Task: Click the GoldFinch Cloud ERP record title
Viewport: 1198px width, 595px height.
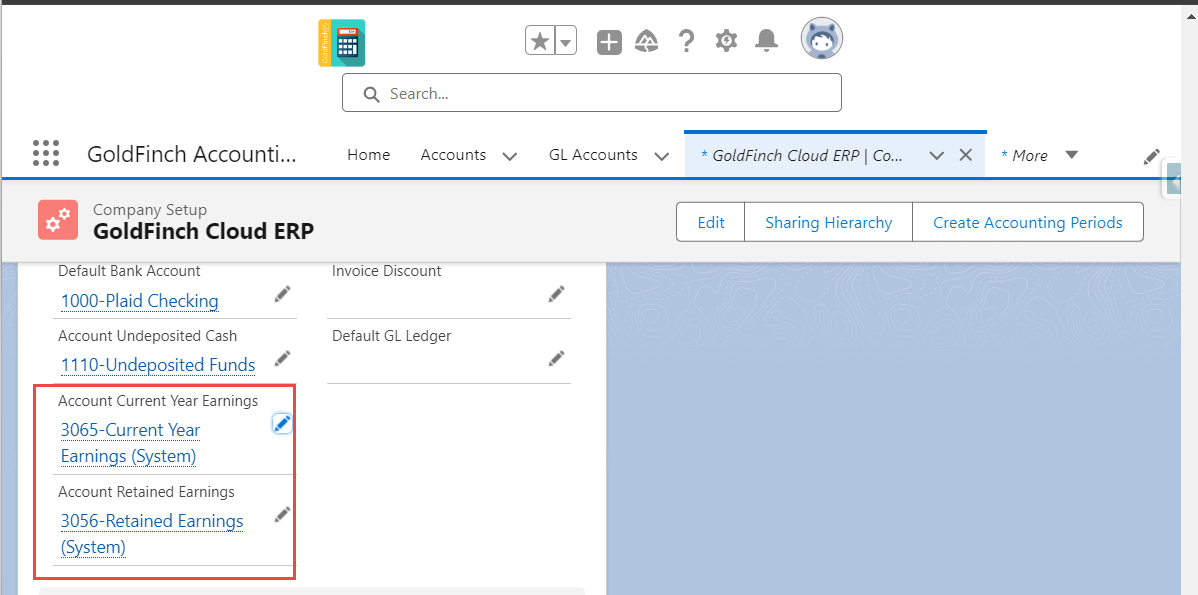Action: (203, 231)
